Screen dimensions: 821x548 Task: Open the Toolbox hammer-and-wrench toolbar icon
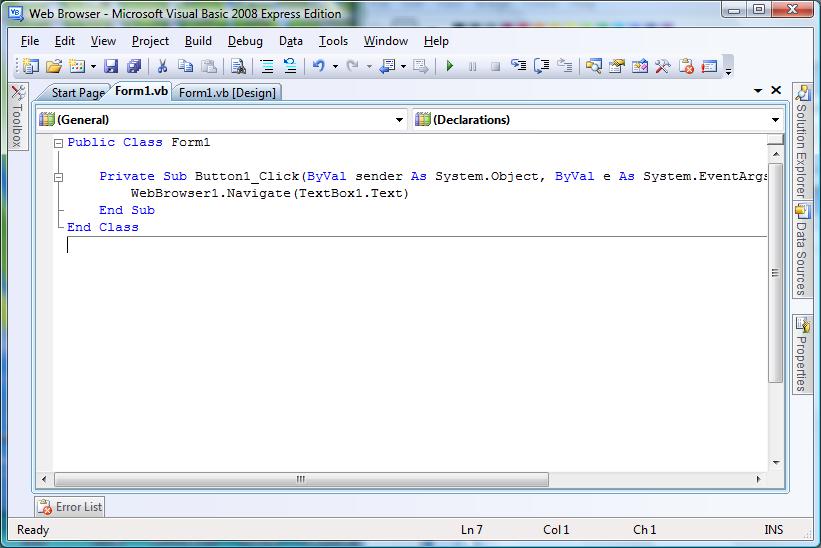coord(663,66)
